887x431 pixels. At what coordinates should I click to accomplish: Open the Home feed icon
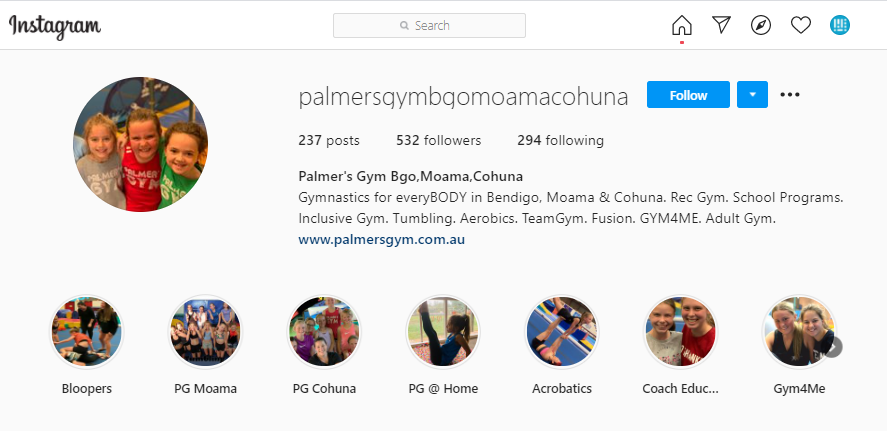pos(682,25)
